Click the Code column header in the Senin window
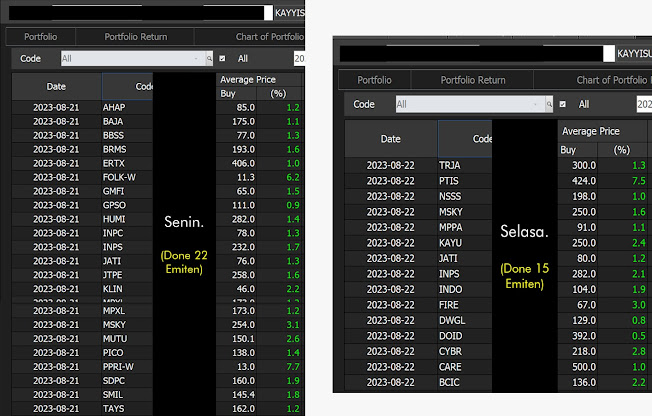 [127, 87]
